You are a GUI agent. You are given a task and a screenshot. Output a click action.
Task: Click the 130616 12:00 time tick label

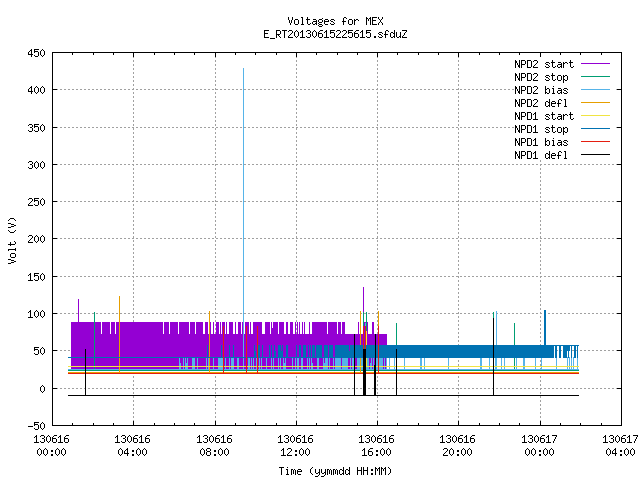click(295, 446)
